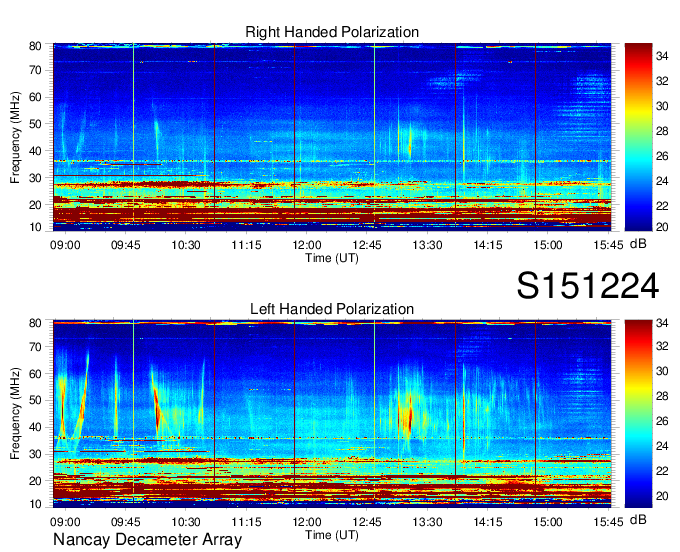Screen dimensions: 680x552
Task: Click '12:00' time tick under Right Handed plot
Action: point(307,245)
